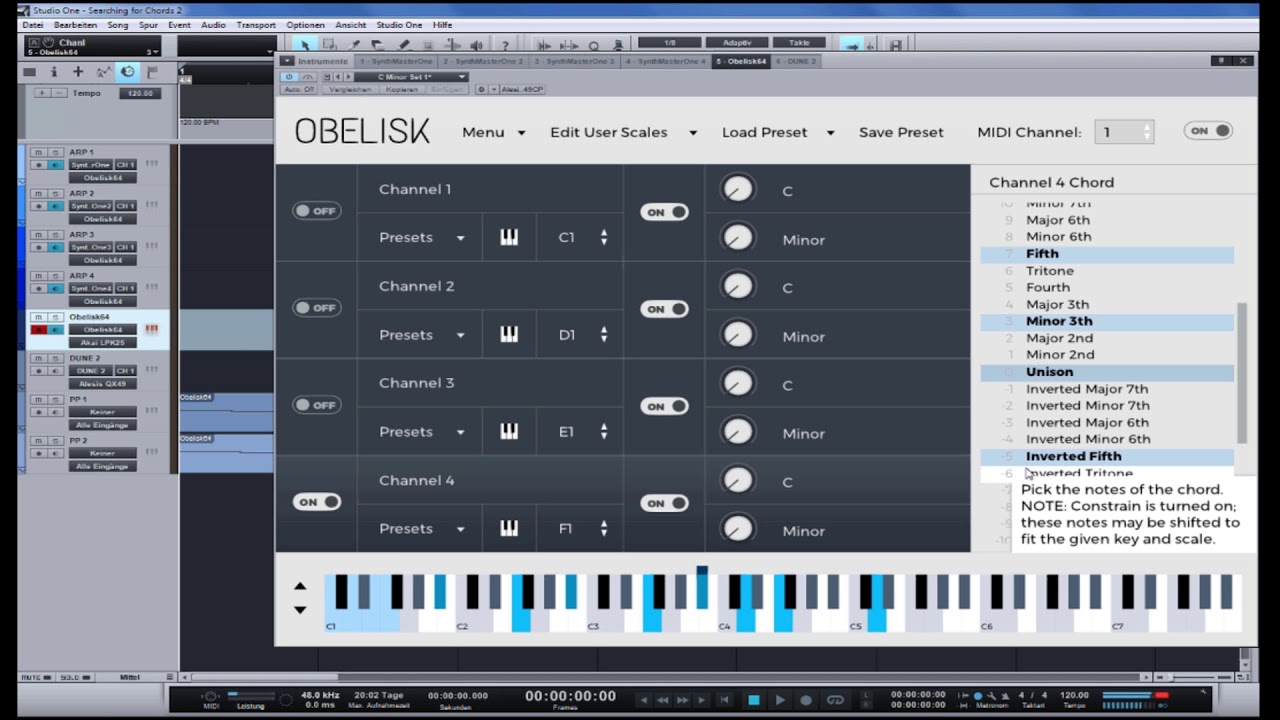
Task: Pin the instrument window
Action: [x=1220, y=61]
